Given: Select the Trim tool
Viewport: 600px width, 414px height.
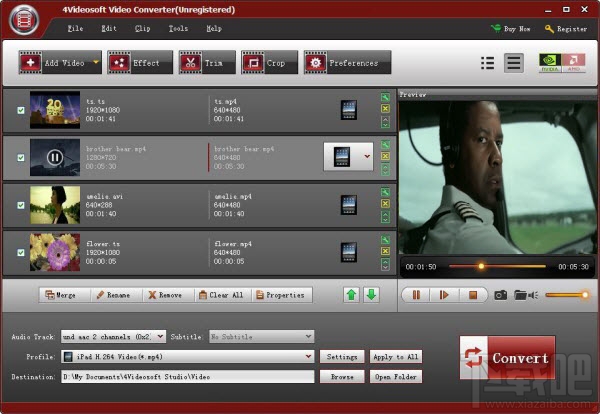Looking at the screenshot, I should click(207, 62).
